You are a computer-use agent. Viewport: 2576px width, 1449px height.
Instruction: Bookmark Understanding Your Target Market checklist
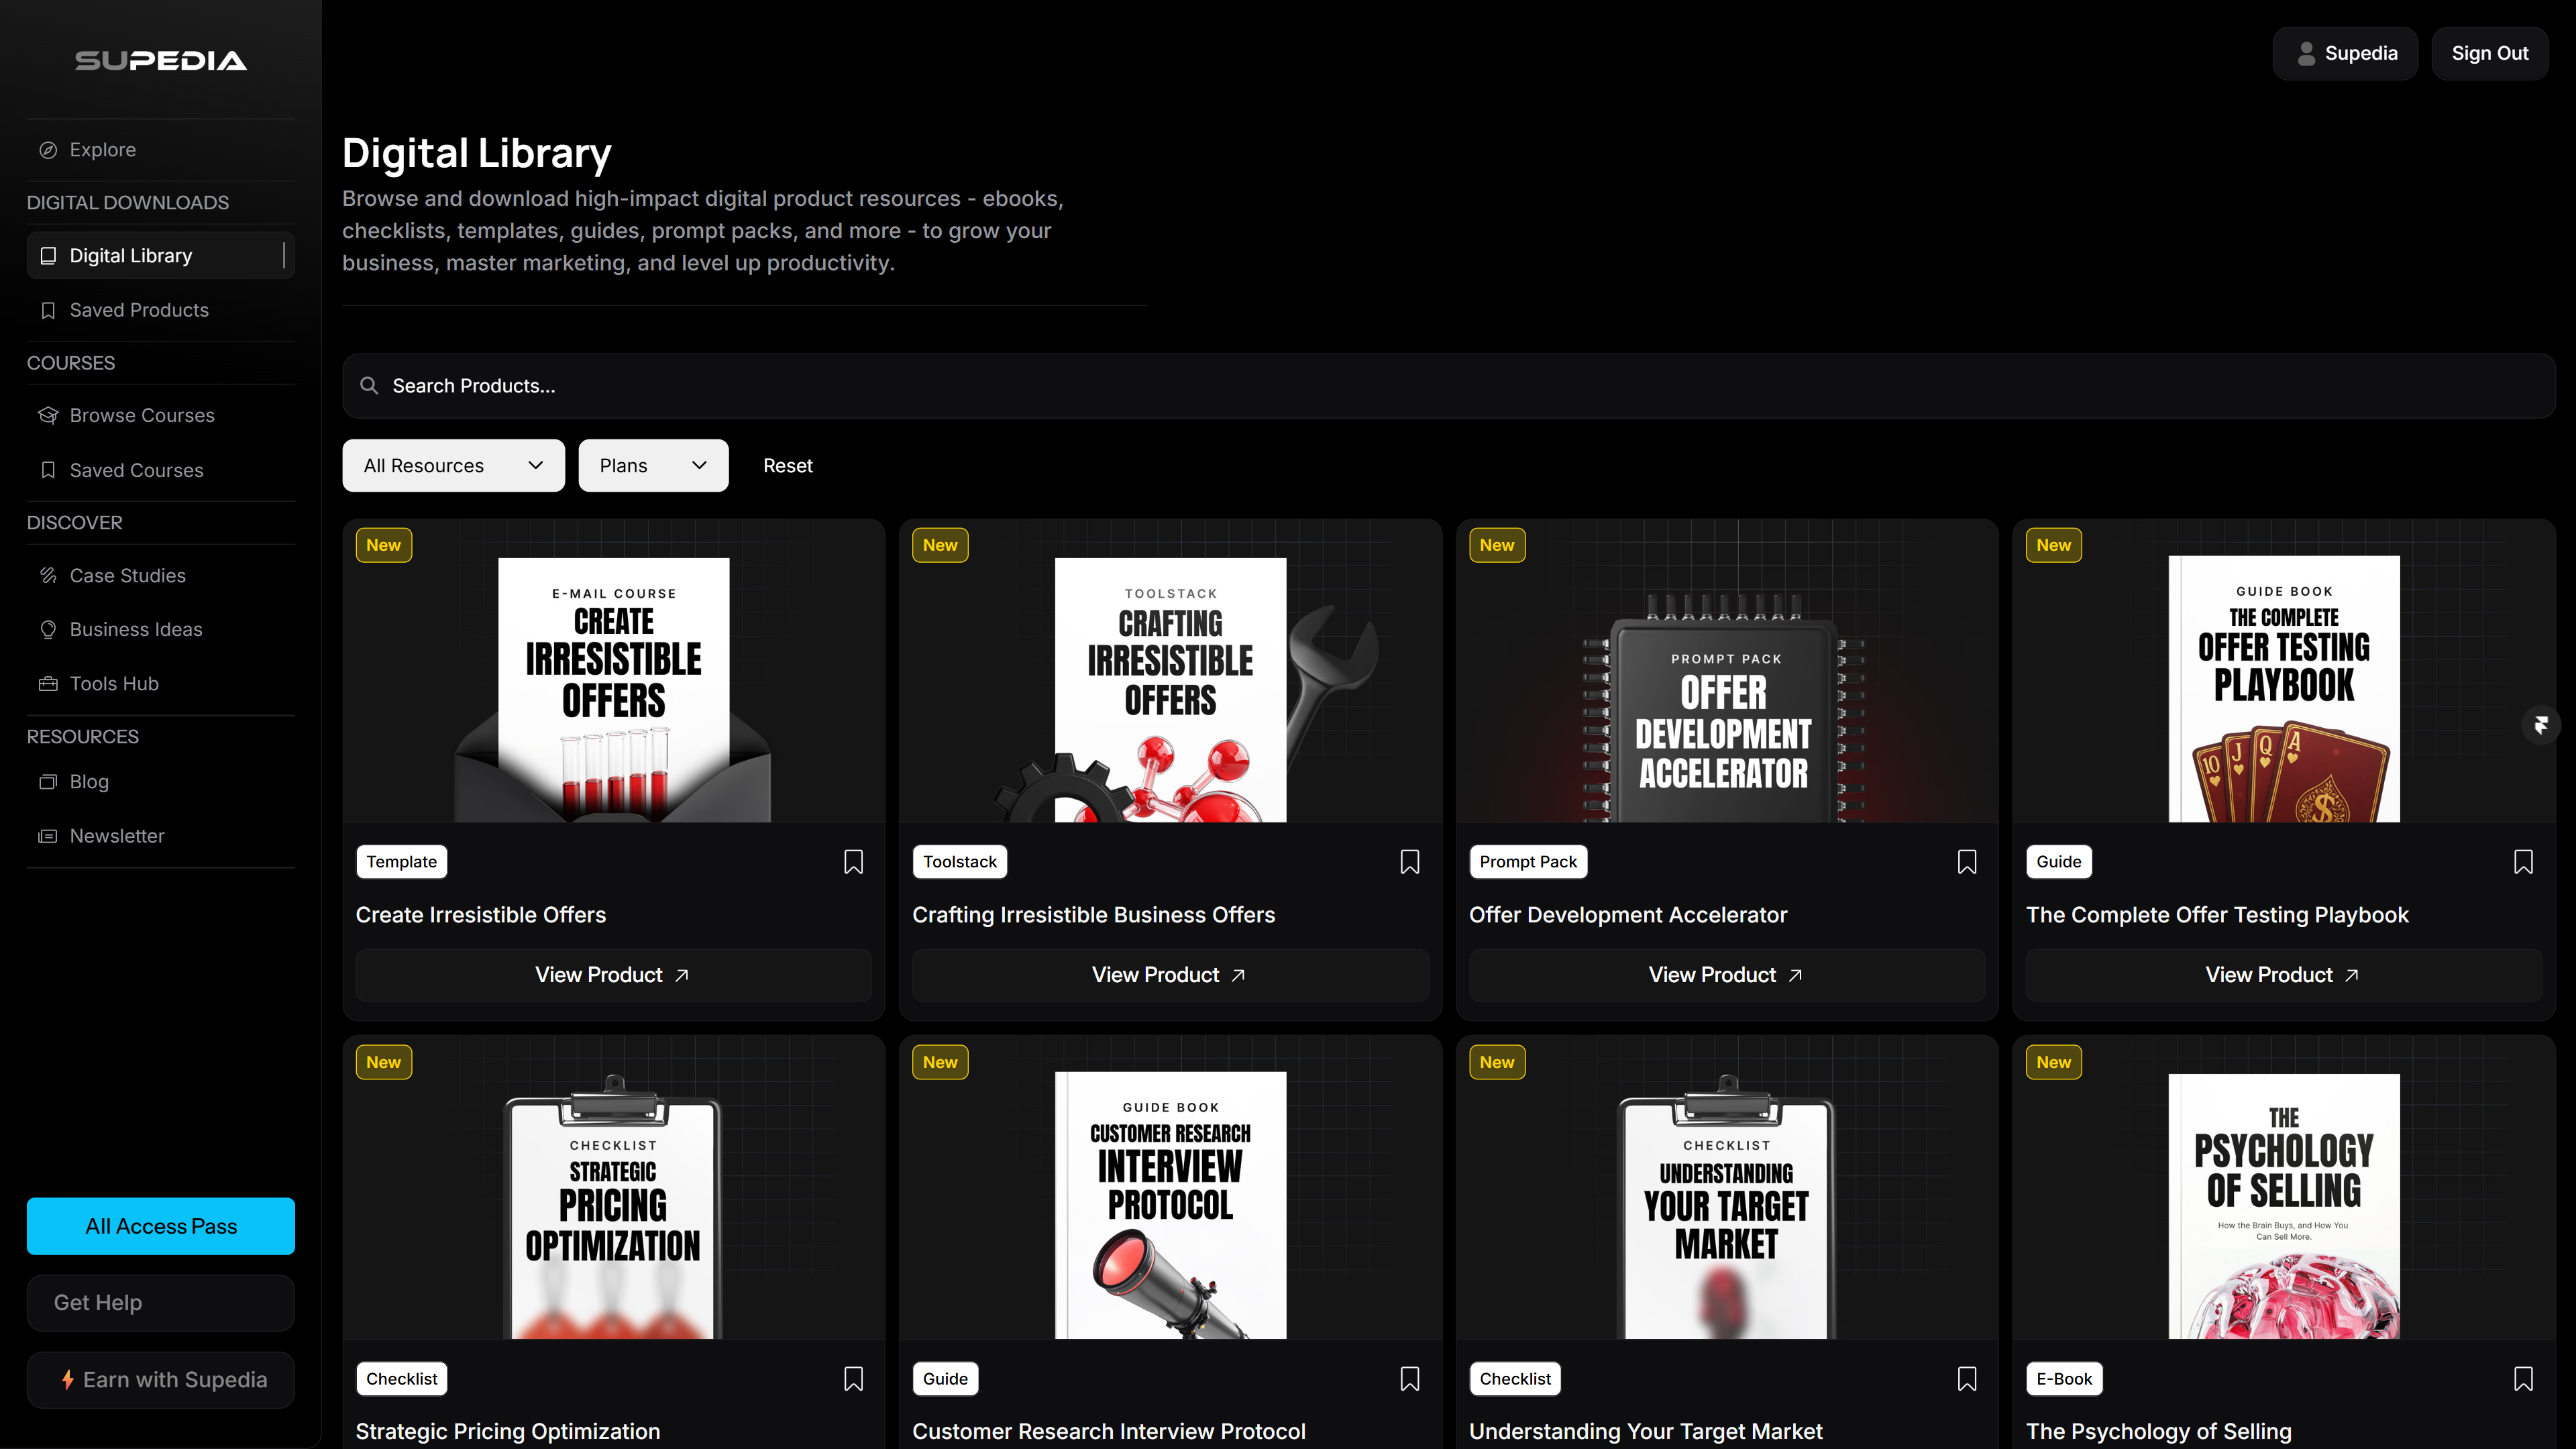(x=1967, y=1379)
